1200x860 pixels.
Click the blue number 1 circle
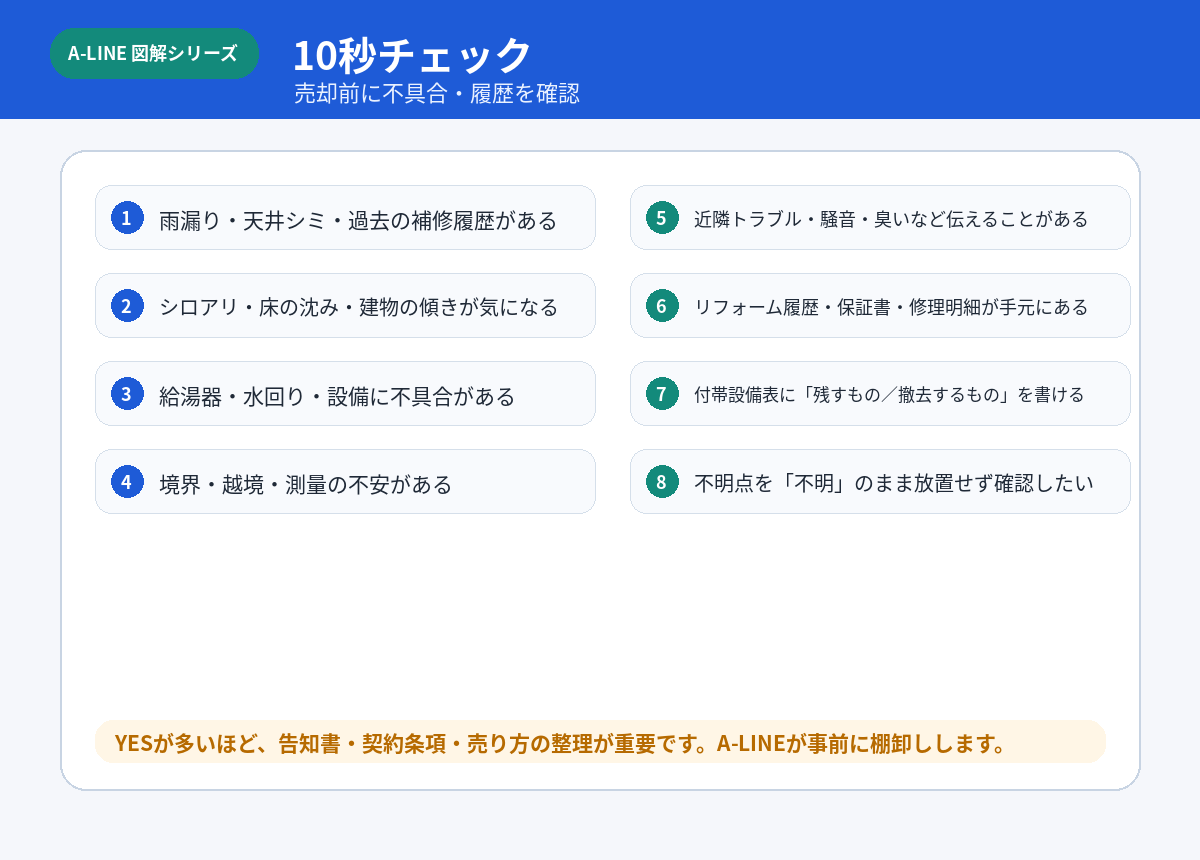[127, 217]
